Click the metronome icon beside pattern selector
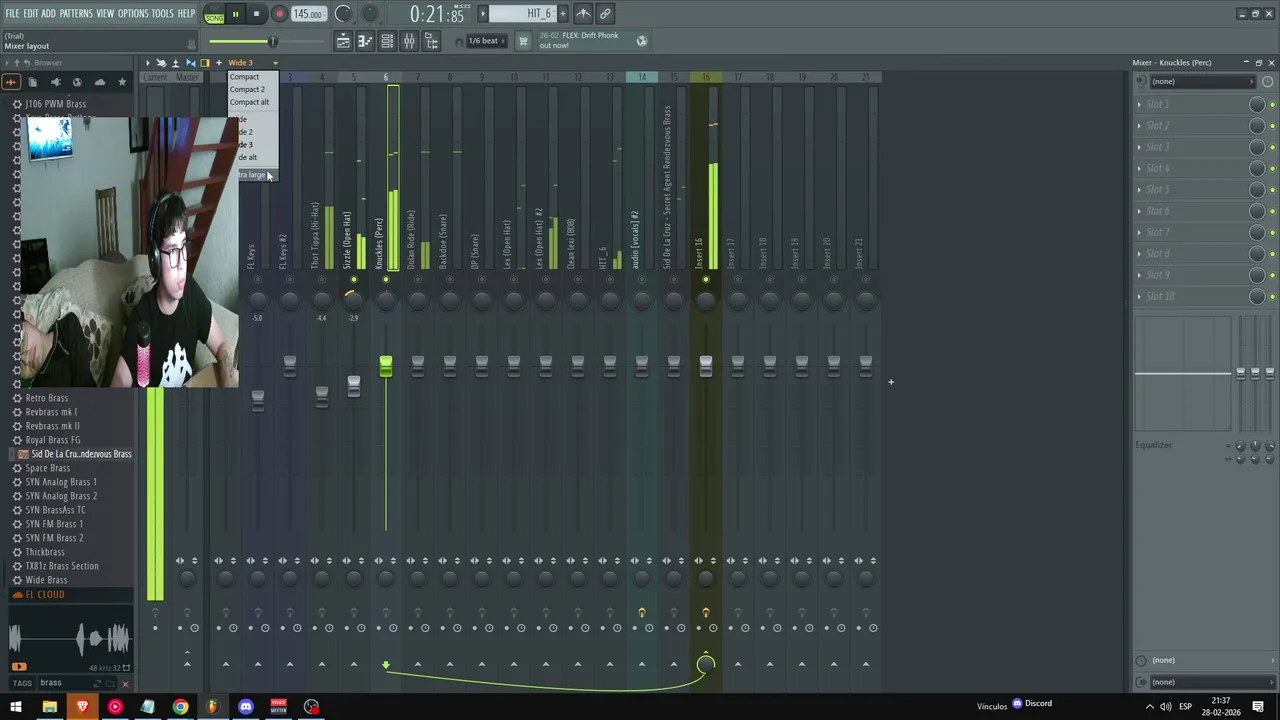The height and width of the screenshot is (720, 1280). 583,14
